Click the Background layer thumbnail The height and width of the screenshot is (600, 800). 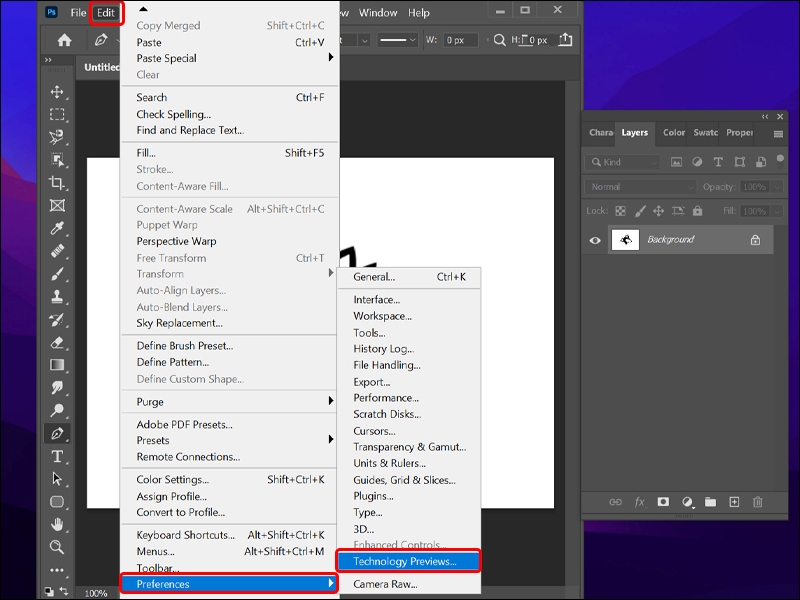pyautogui.click(x=626, y=239)
